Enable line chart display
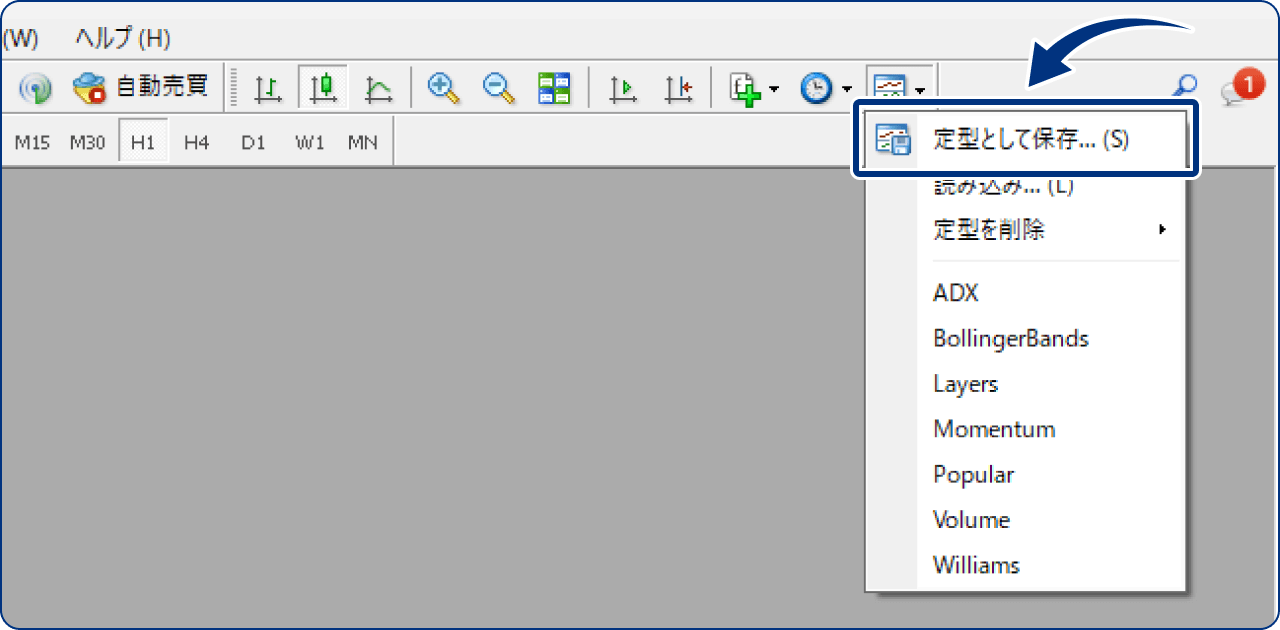This screenshot has width=1280, height=630. coord(378,89)
